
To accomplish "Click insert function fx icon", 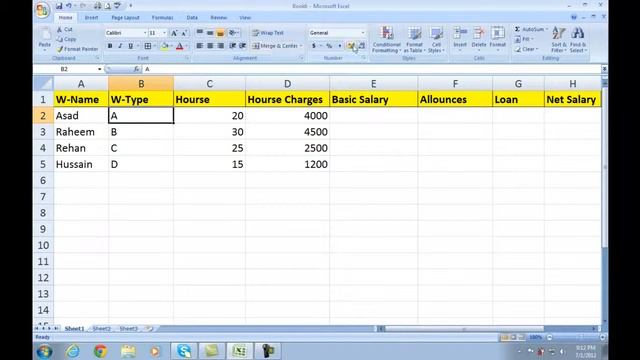I will (x=136, y=69).
